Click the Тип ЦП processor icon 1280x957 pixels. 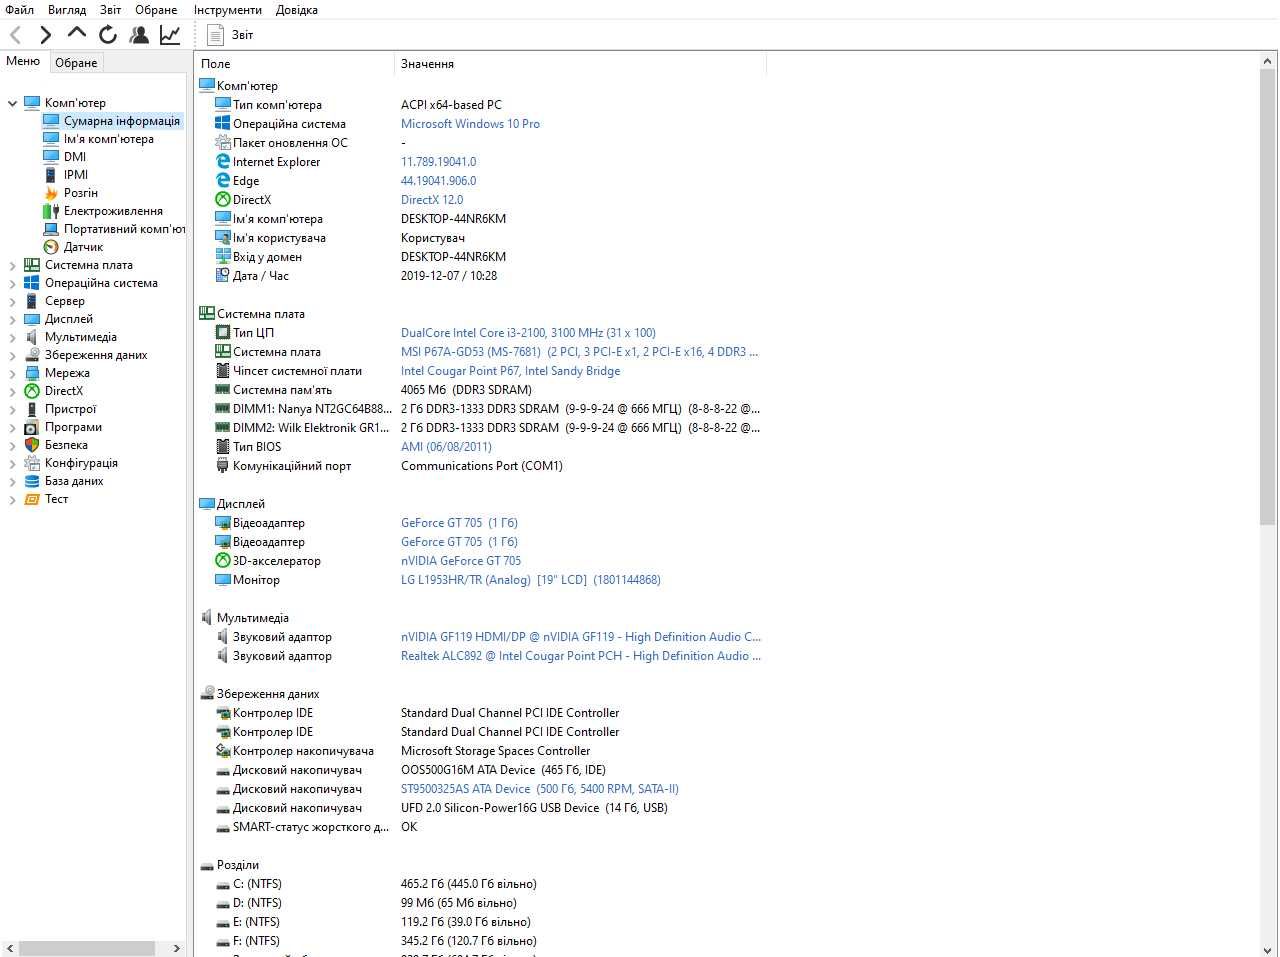point(223,332)
